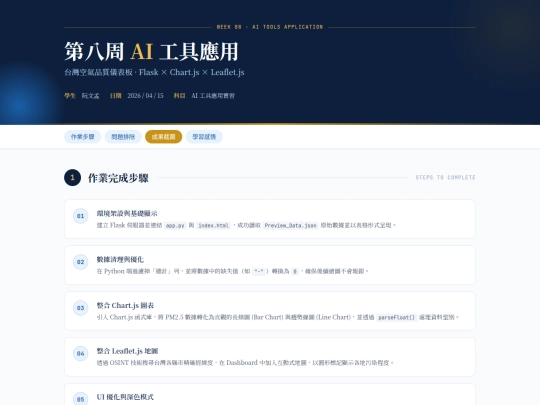Image resolution: width=540 pixels, height=405 pixels.
Task: Click the UI 優化與深色模式 step title
Action: click(x=125, y=397)
